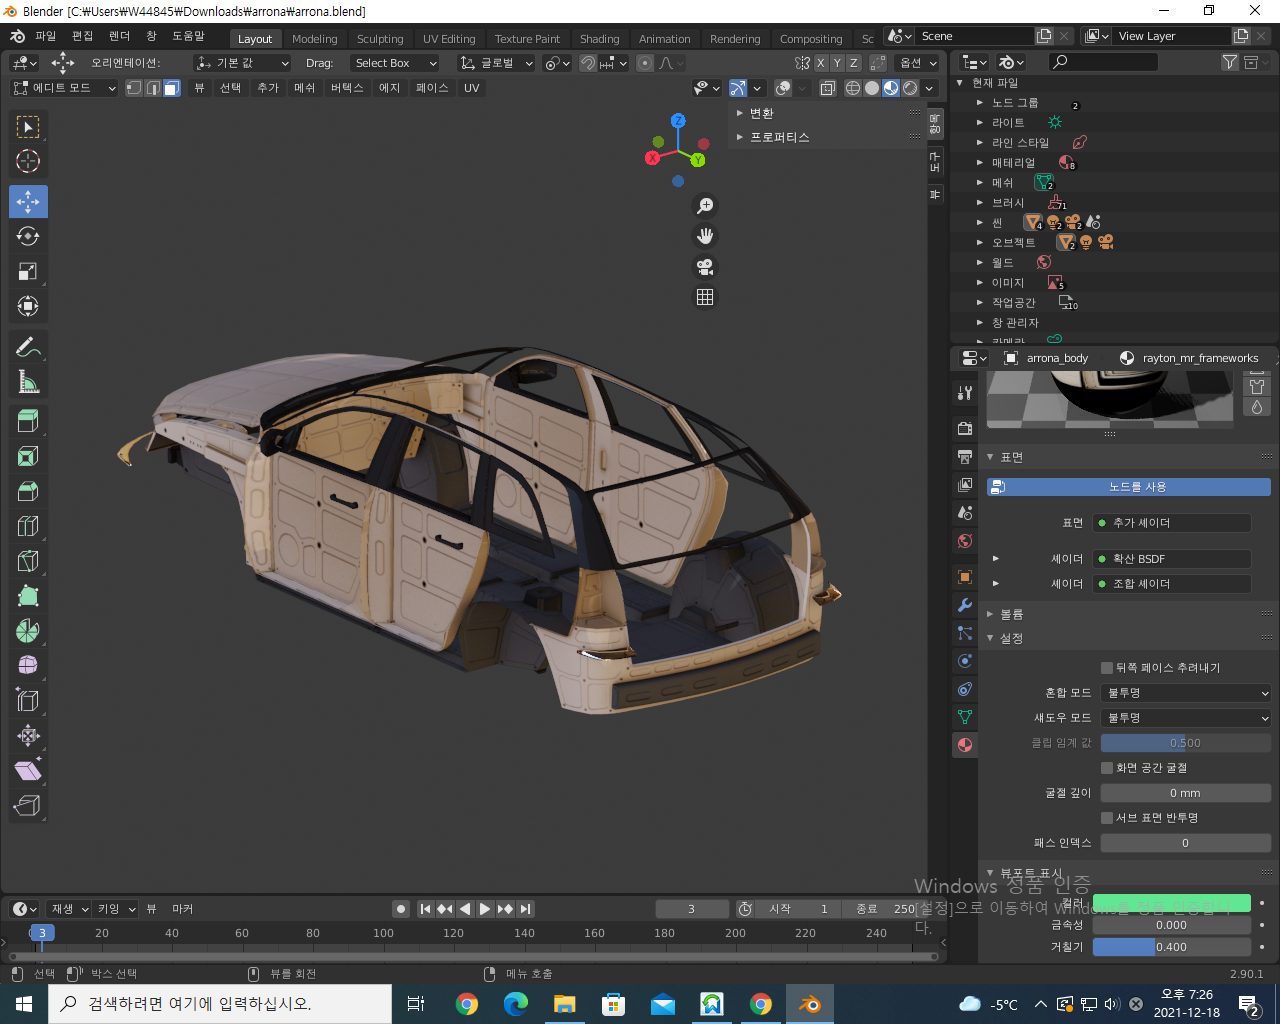This screenshot has height=1024, width=1280.
Task: Switch to the Sculpting workspace tab
Action: coord(380,39)
